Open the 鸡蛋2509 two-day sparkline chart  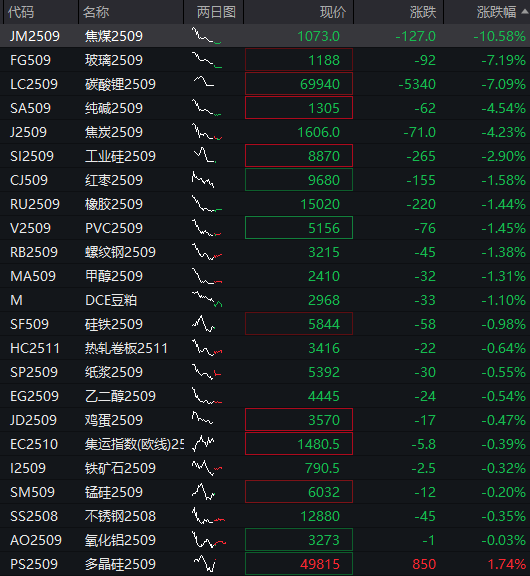pos(202,418)
